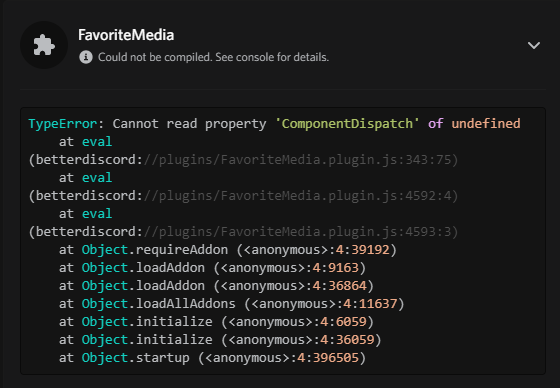Viewport: 560px width, 388px height.
Task: Click 'Could not be compiled' message text
Action: click(x=214, y=57)
